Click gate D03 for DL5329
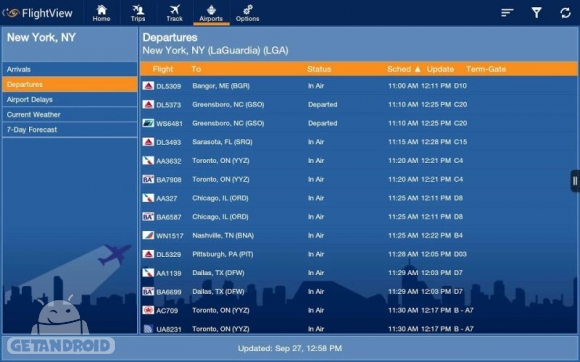The image size is (580, 362). pyautogui.click(x=460, y=254)
